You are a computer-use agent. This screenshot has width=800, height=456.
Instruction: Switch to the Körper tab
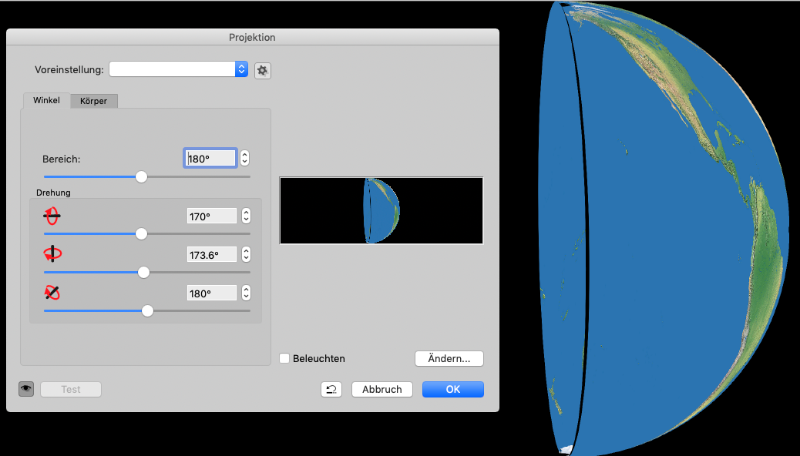(x=95, y=100)
